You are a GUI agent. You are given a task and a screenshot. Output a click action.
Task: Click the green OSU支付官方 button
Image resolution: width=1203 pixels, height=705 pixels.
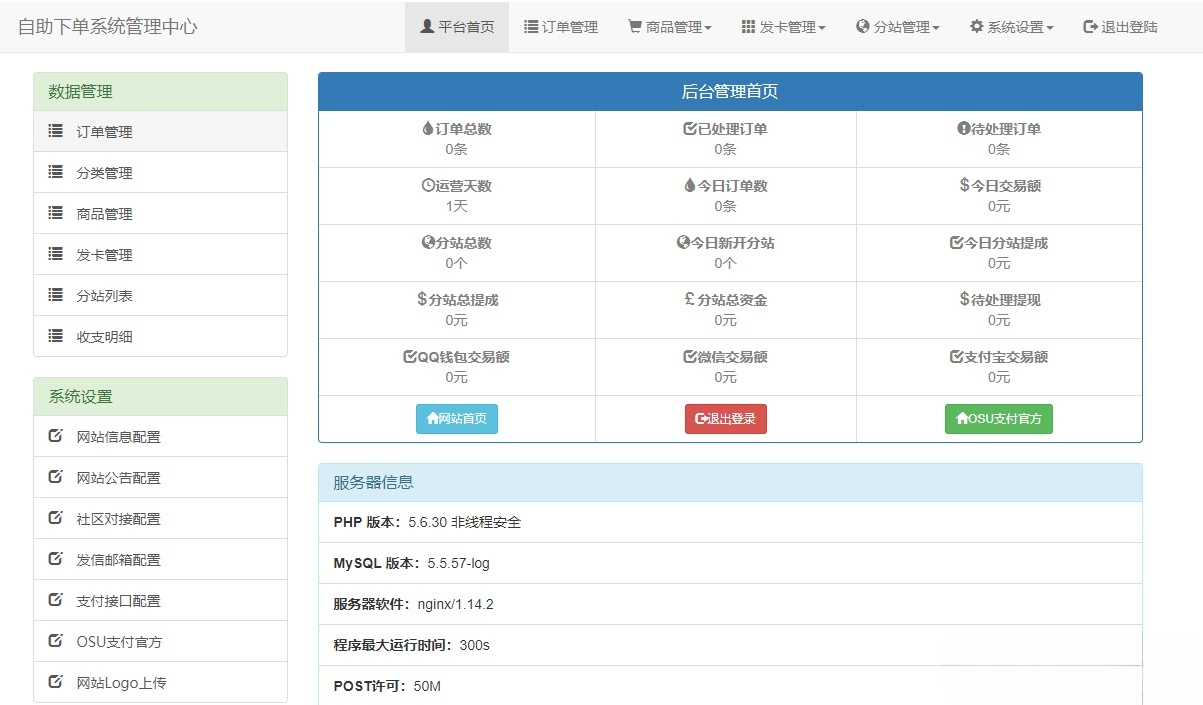(998, 419)
